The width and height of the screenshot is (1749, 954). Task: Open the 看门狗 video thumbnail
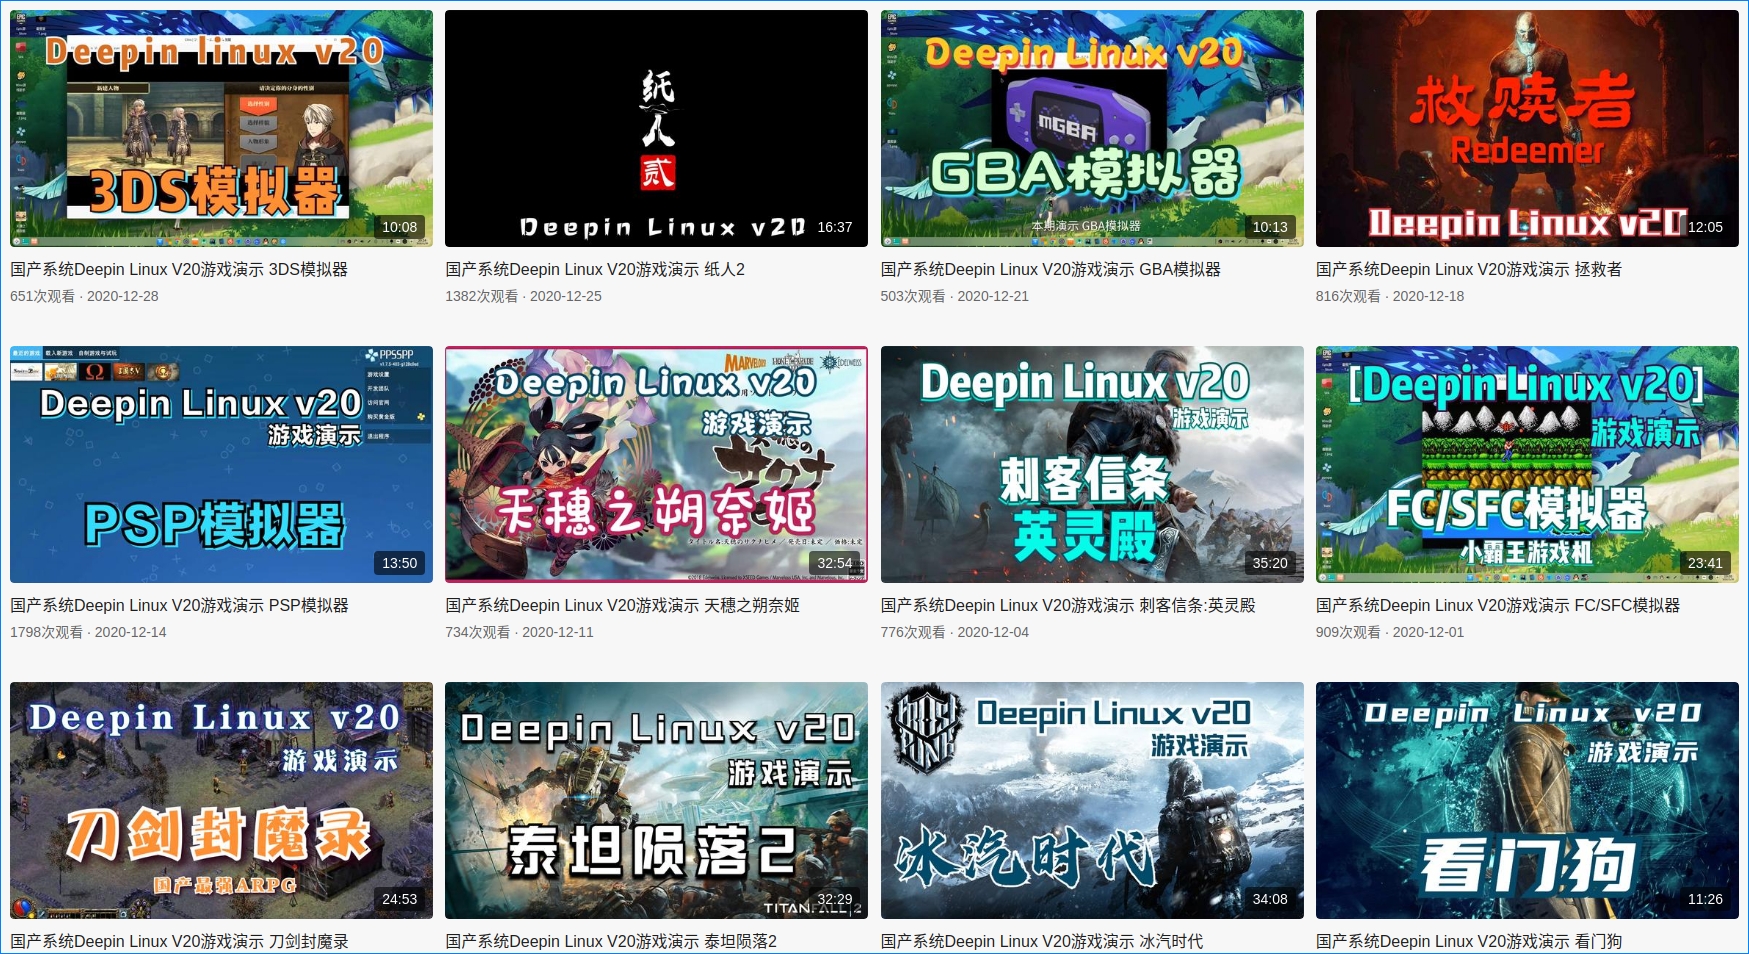(1527, 800)
